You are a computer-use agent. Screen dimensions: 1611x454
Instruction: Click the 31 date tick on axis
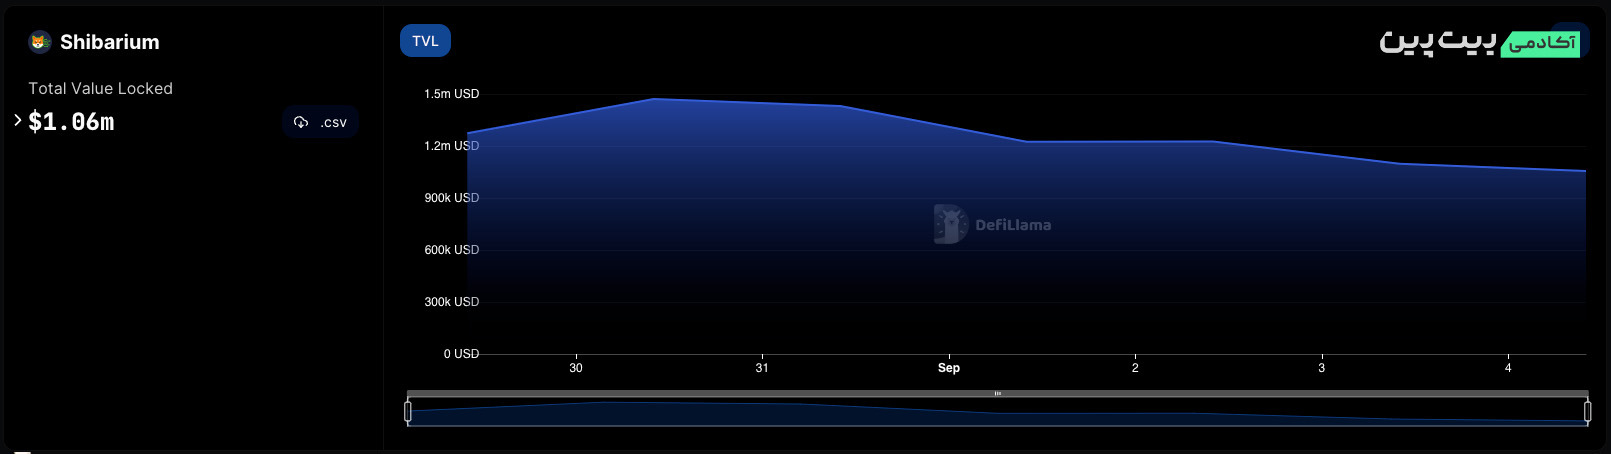click(762, 368)
